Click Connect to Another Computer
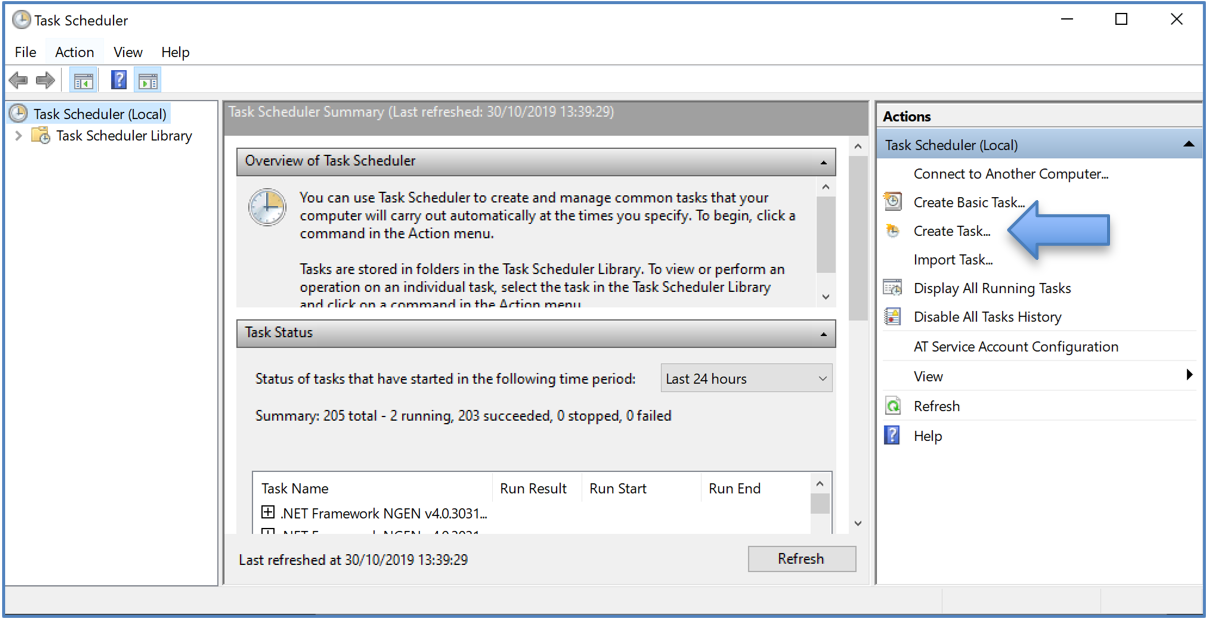Image resolution: width=1206 pixels, height=619 pixels. [x=1010, y=173]
